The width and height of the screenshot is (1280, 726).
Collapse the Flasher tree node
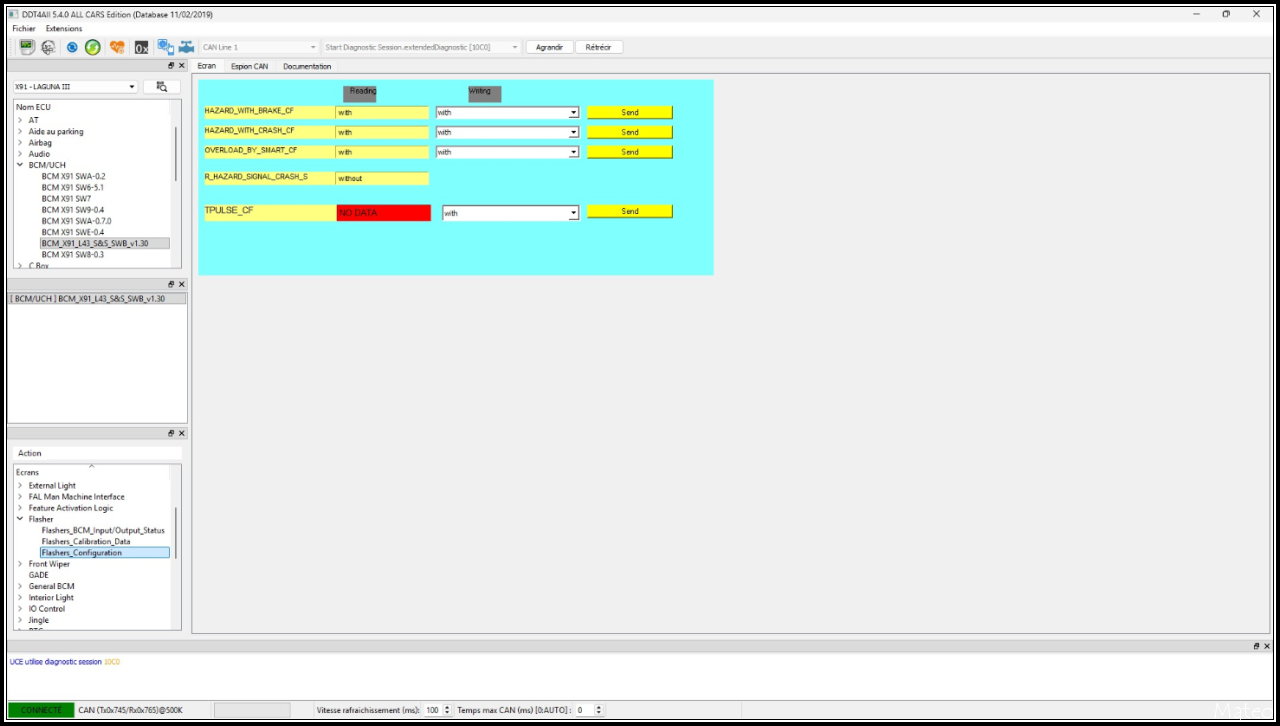tap(20, 519)
